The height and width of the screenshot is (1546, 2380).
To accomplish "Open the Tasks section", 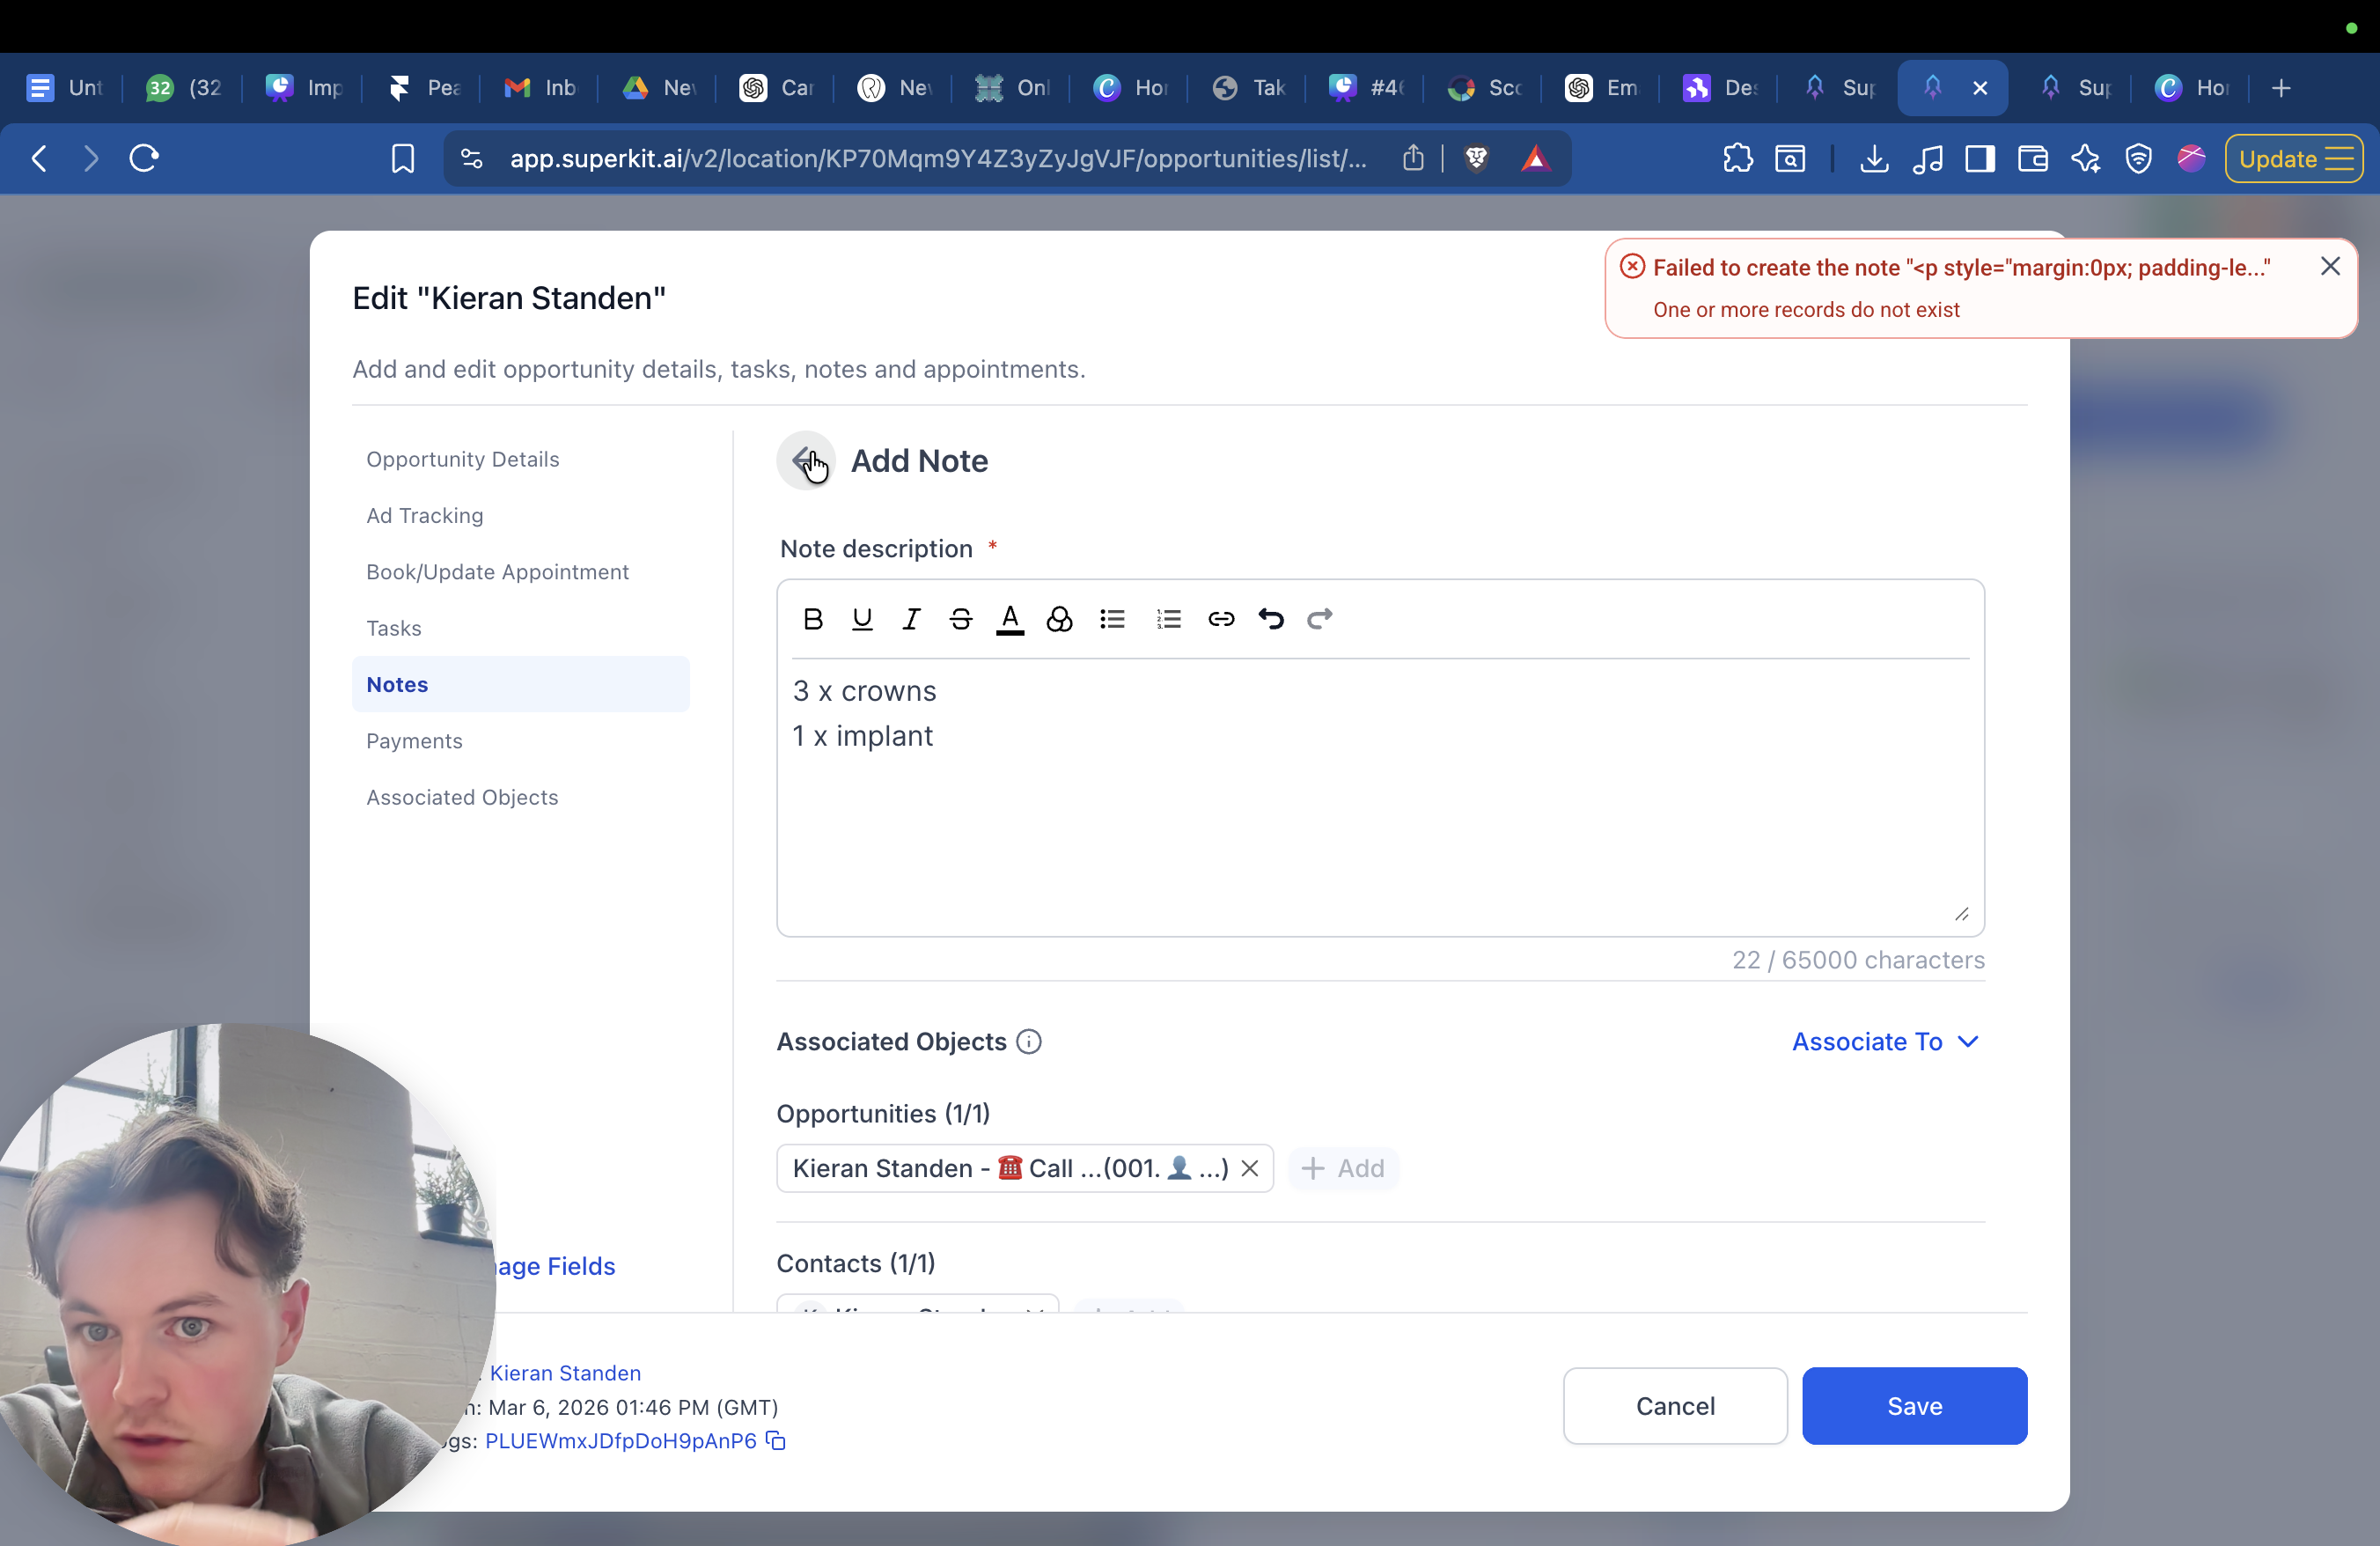I will [394, 628].
